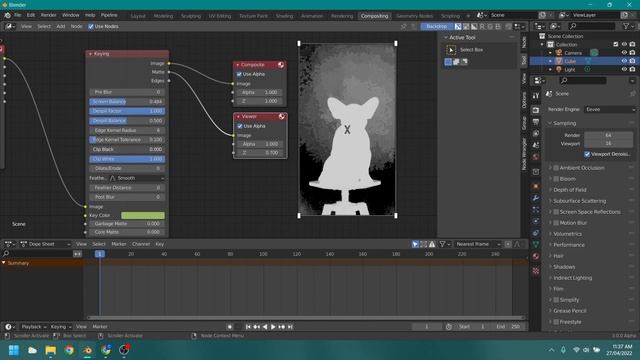Open the Dope Sheet mode dropdown

pos(45,244)
